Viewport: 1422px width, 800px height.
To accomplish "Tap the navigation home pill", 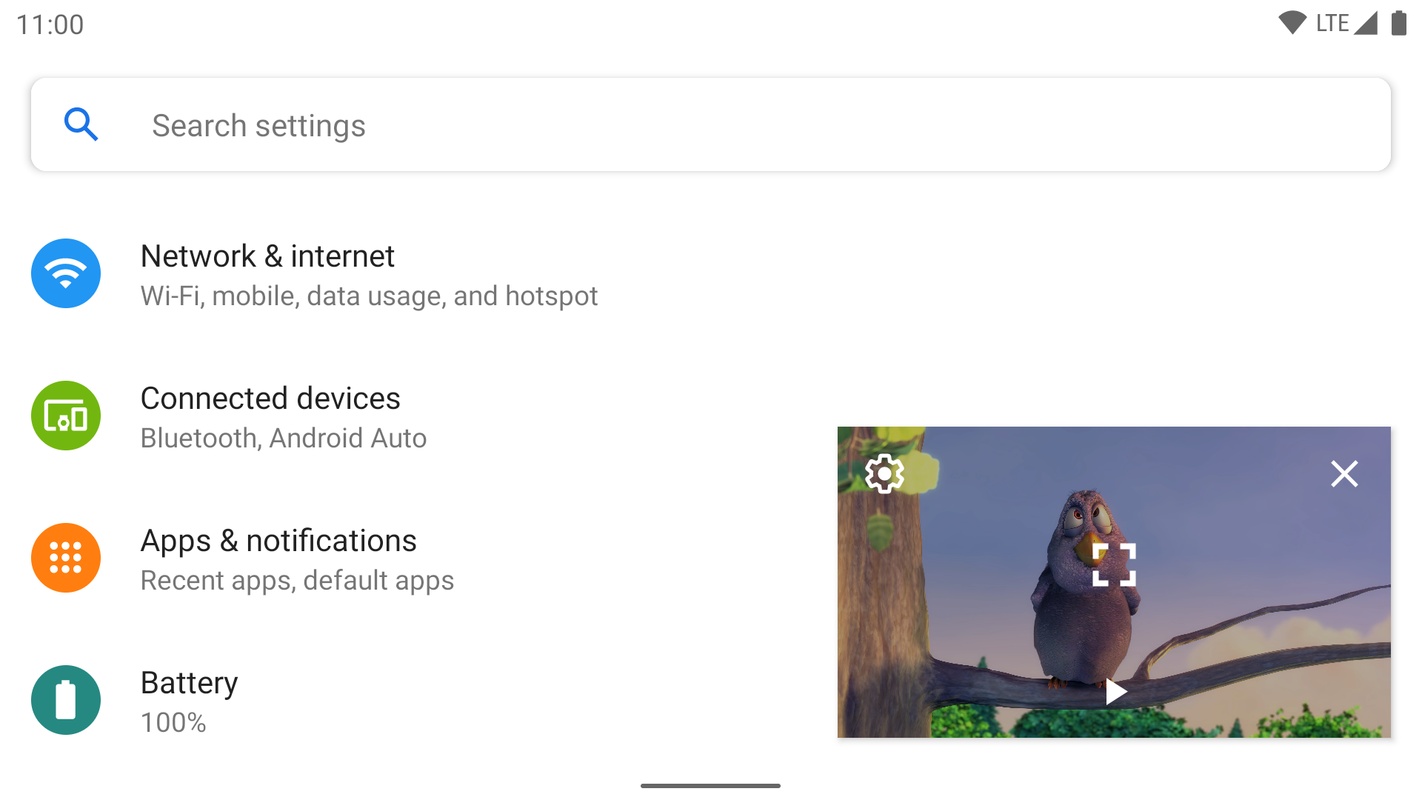I will pyautogui.click(x=711, y=786).
